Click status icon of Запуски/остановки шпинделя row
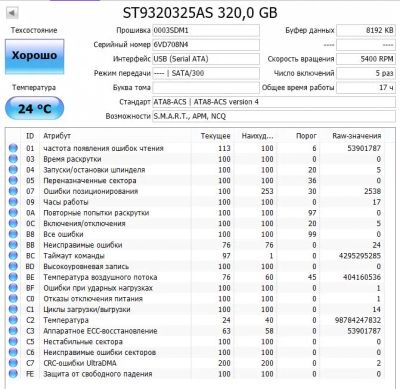Screen dimensions: 400x389 [13, 170]
